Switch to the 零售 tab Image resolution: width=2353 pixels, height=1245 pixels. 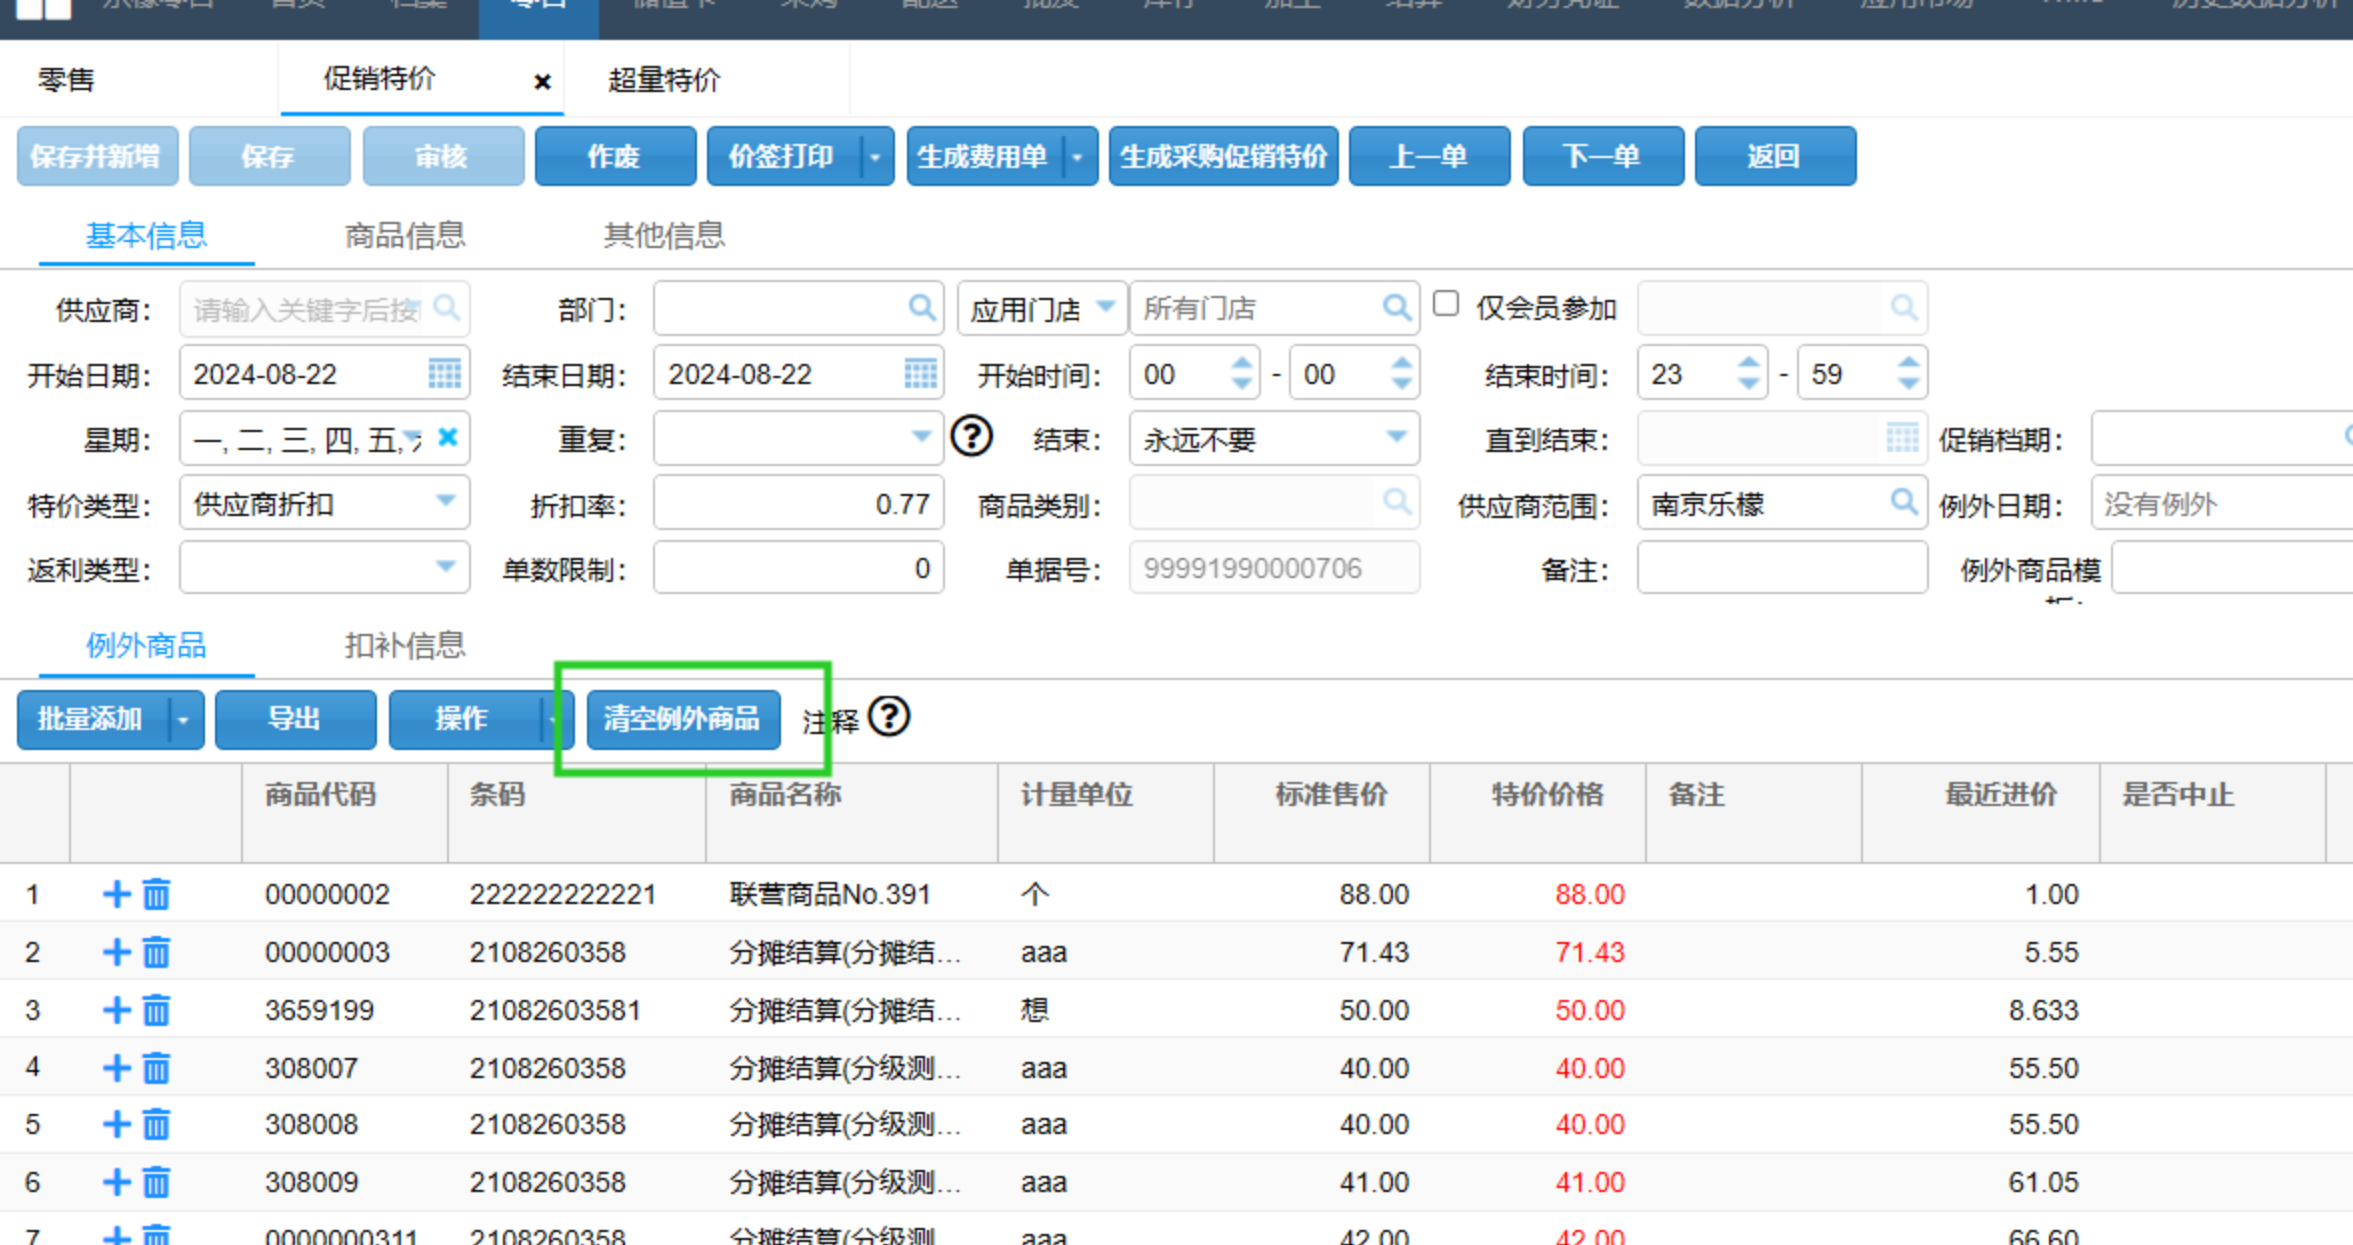point(66,80)
